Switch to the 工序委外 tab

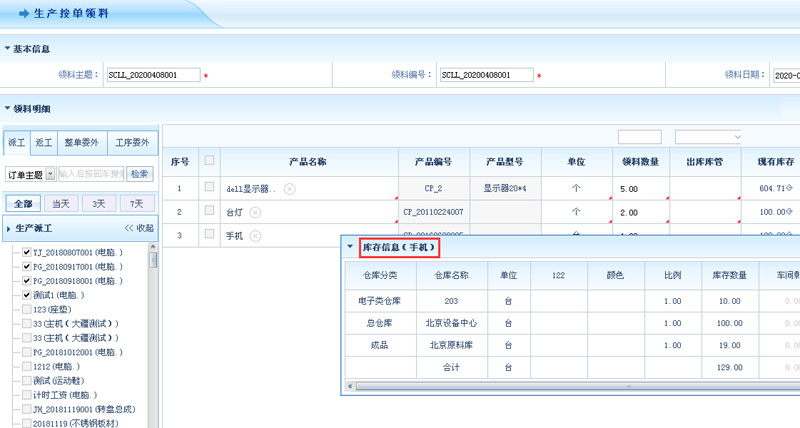coord(131,143)
